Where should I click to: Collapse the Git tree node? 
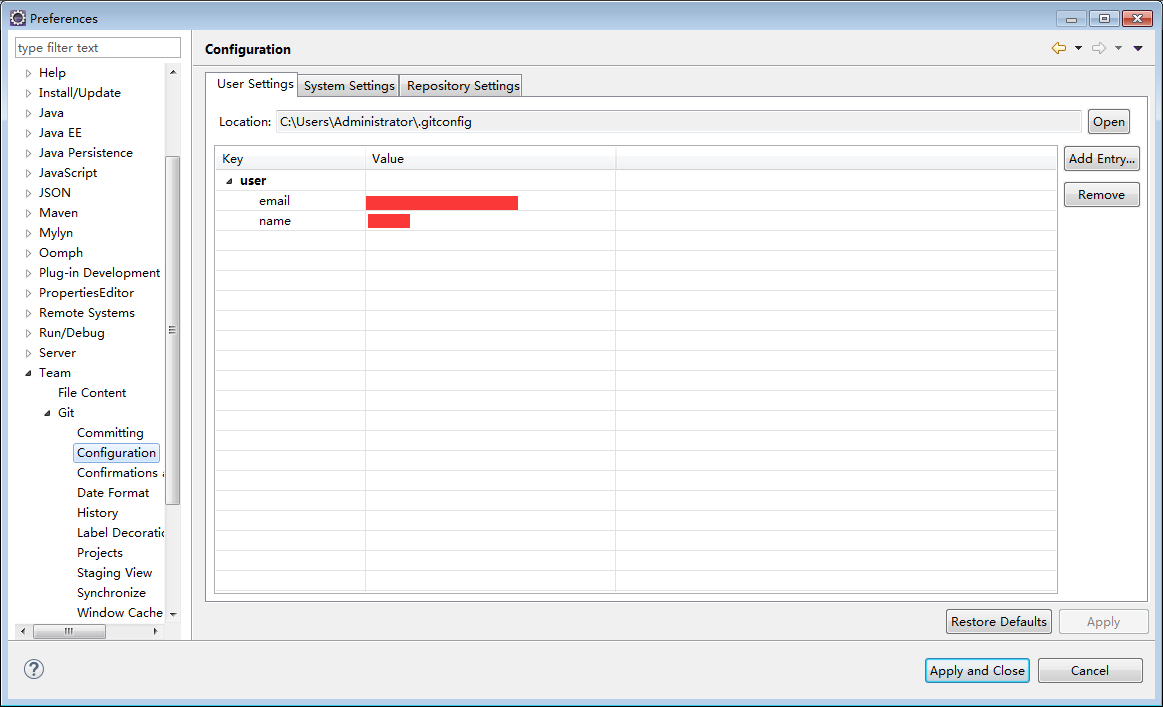tap(47, 413)
